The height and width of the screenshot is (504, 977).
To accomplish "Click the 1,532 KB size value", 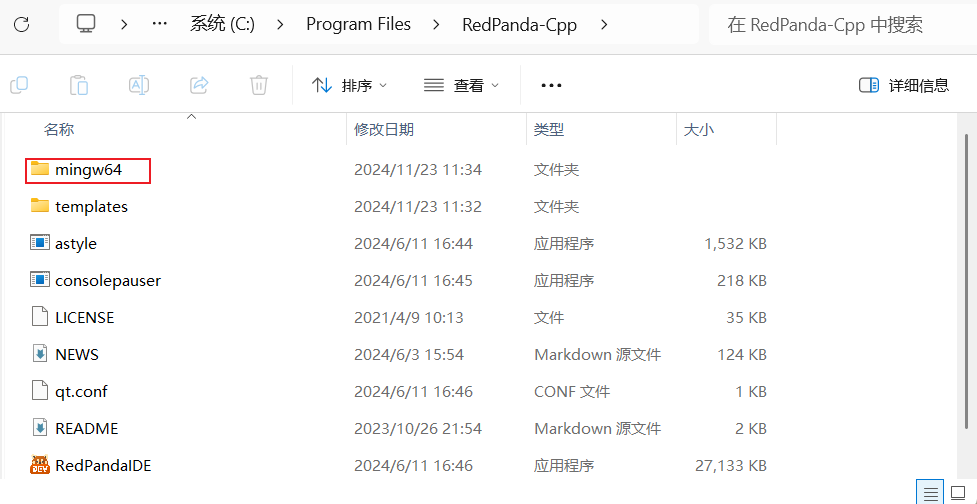I will click(x=735, y=244).
